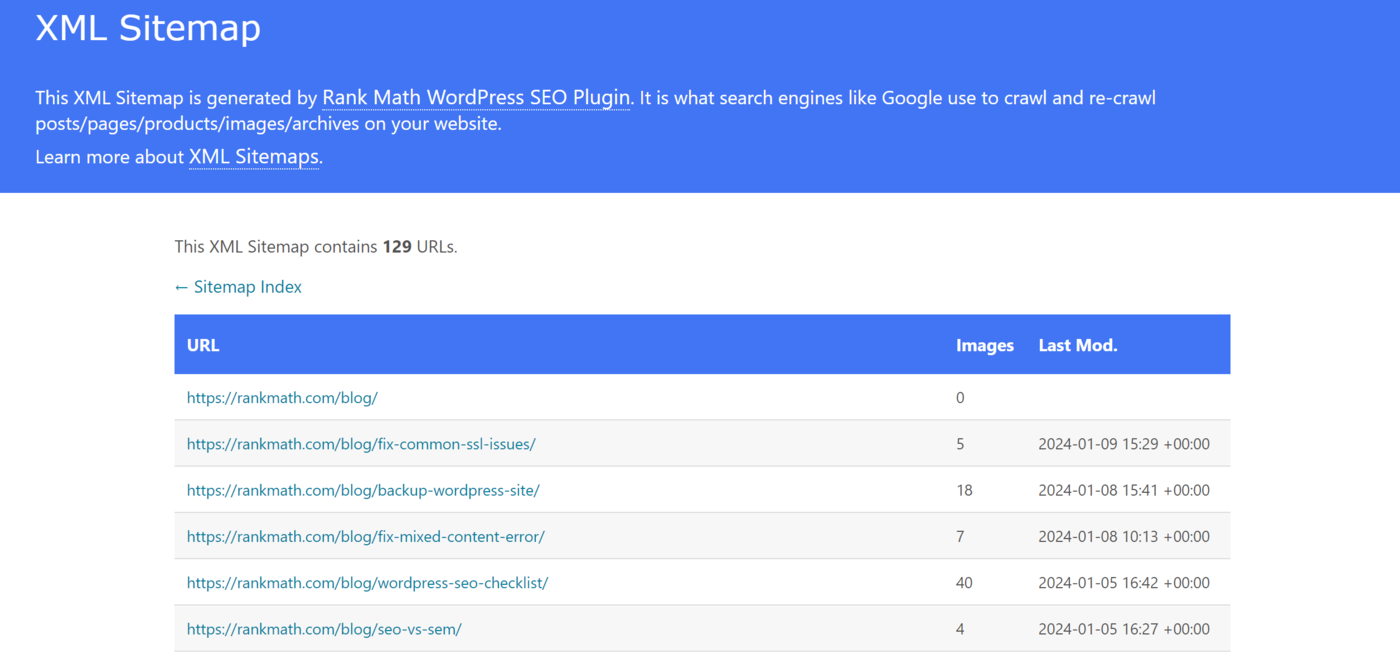Select the XML Sitemap page heading
The height and width of the screenshot is (659, 1400).
[x=148, y=27]
